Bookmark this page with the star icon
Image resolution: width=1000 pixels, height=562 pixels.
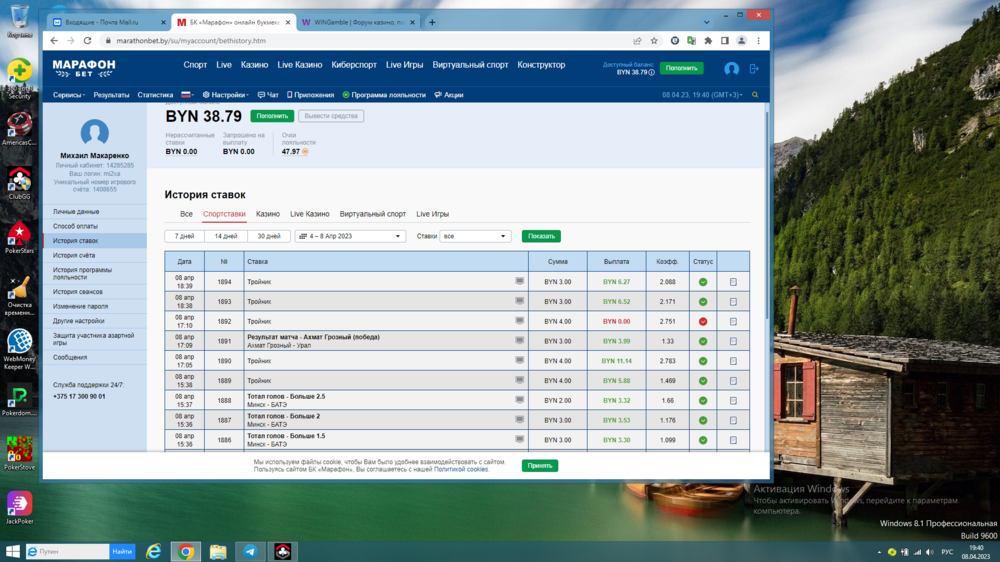[654, 41]
